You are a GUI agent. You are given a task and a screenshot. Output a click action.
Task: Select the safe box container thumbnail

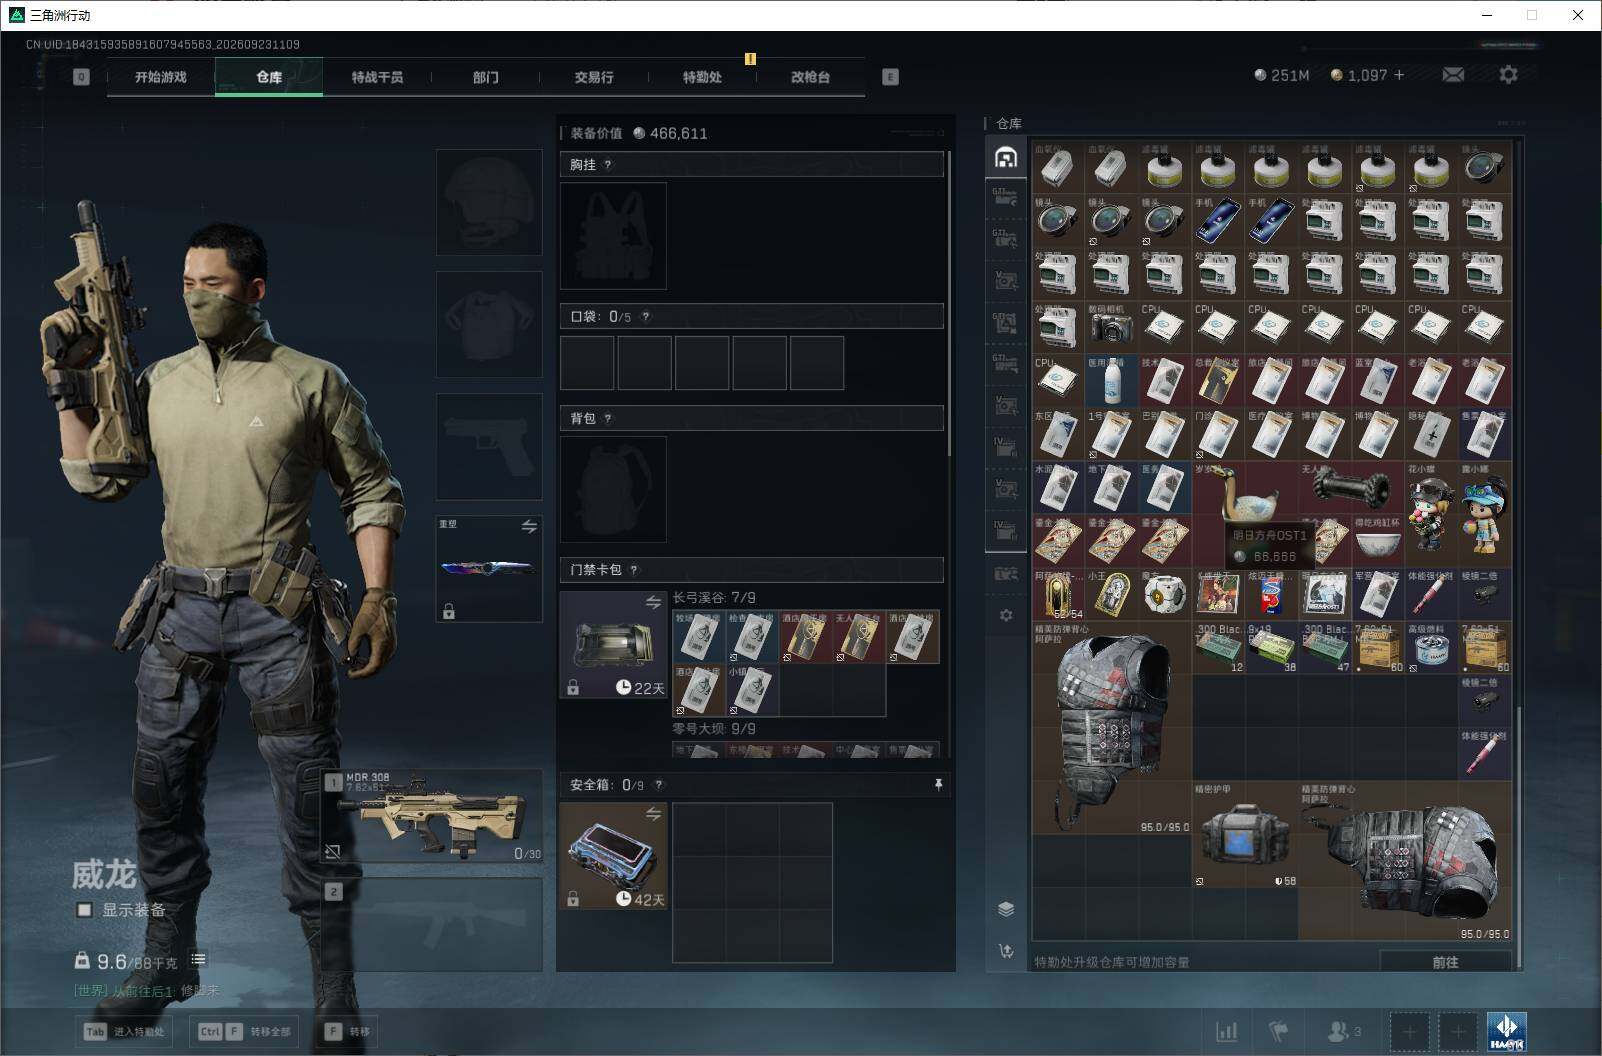[613, 856]
